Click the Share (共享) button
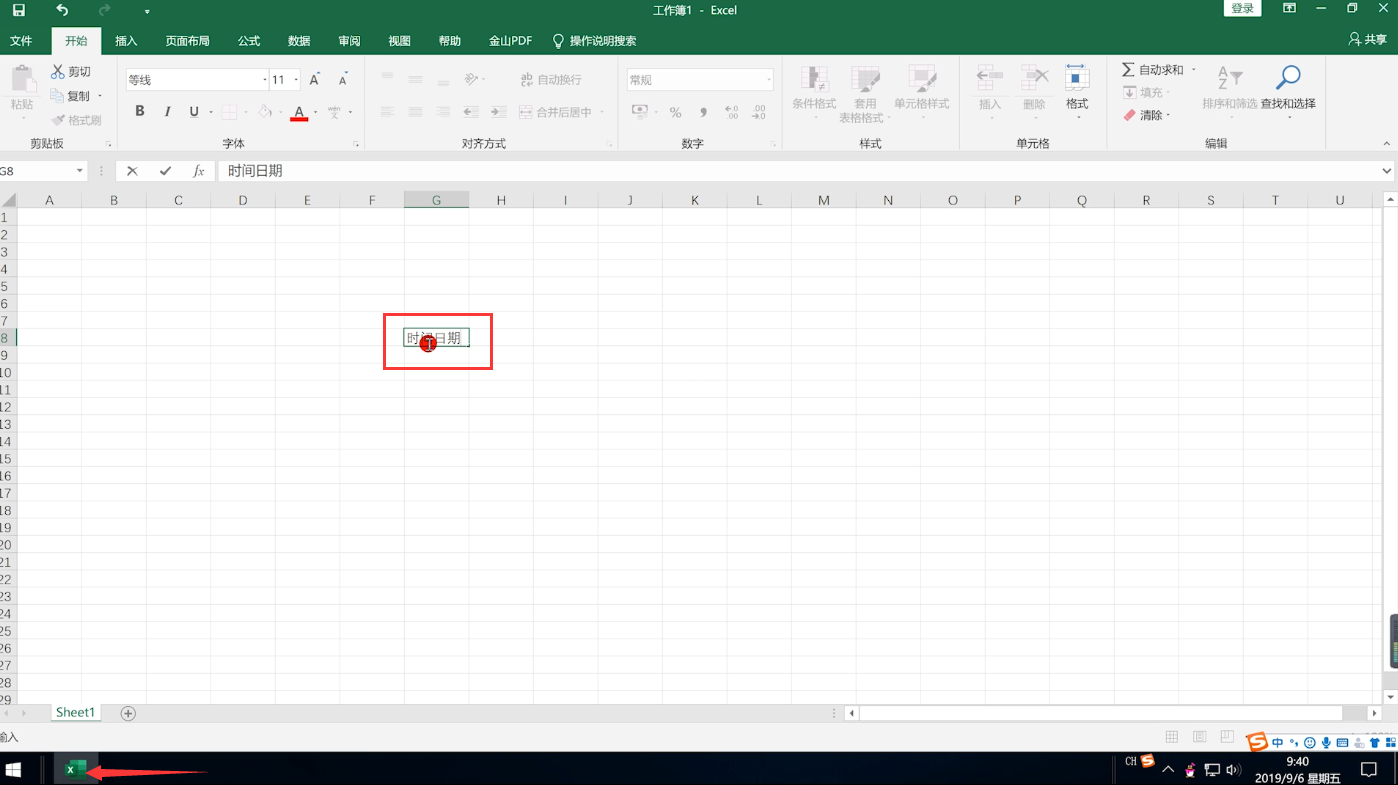The width and height of the screenshot is (1398, 785). pyautogui.click(x=1367, y=39)
